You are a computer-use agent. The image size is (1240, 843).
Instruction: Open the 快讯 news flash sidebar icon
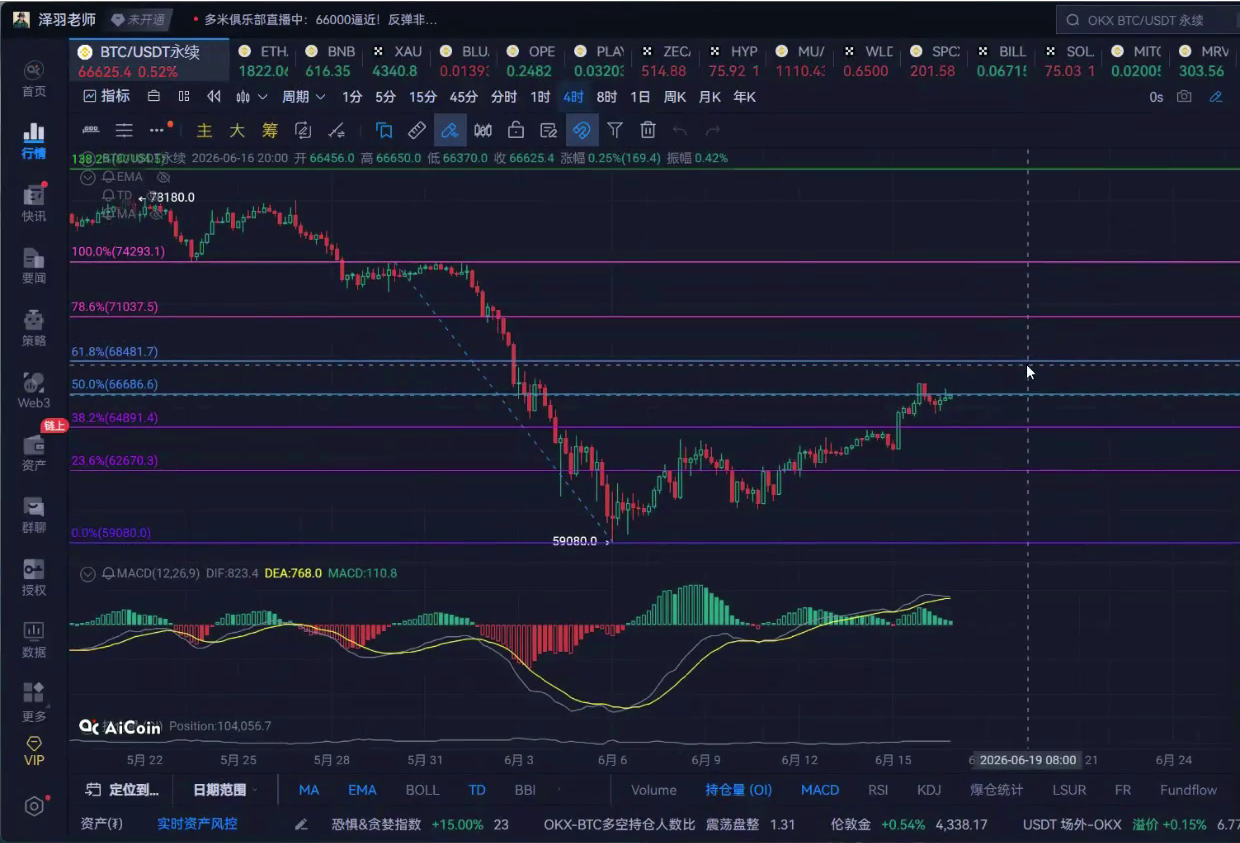click(34, 203)
